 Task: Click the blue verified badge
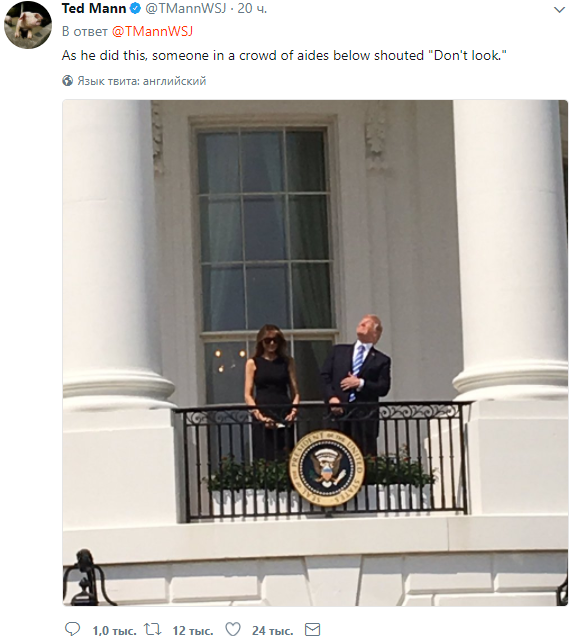point(135,8)
